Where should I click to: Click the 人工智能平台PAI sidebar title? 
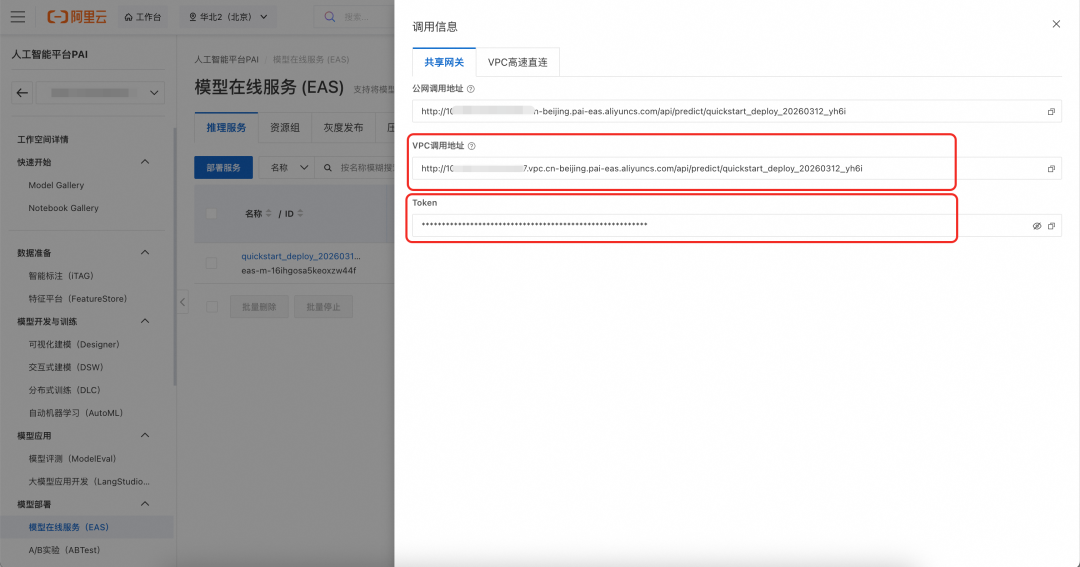pyautogui.click(x=50, y=54)
